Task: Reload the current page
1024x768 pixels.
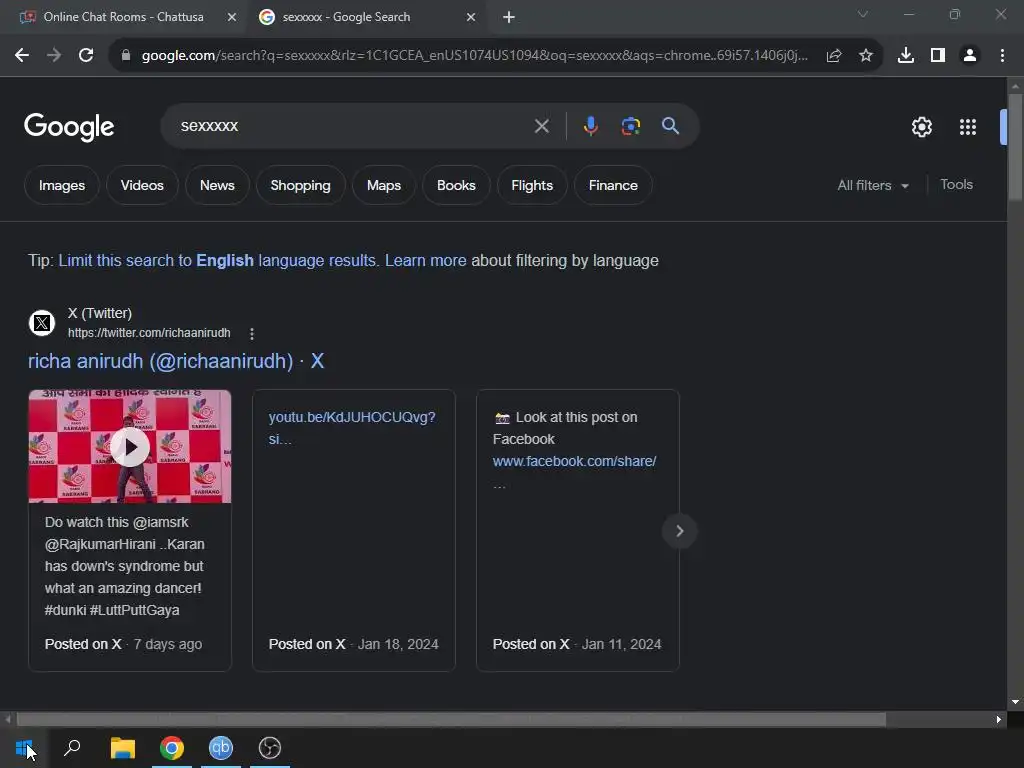Action: (x=86, y=56)
